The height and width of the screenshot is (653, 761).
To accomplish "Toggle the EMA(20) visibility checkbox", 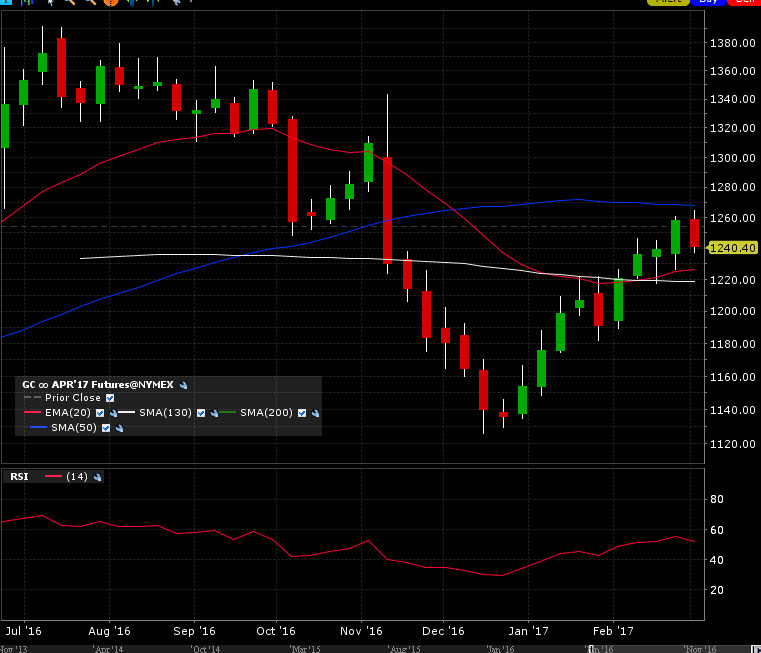I will [100, 413].
